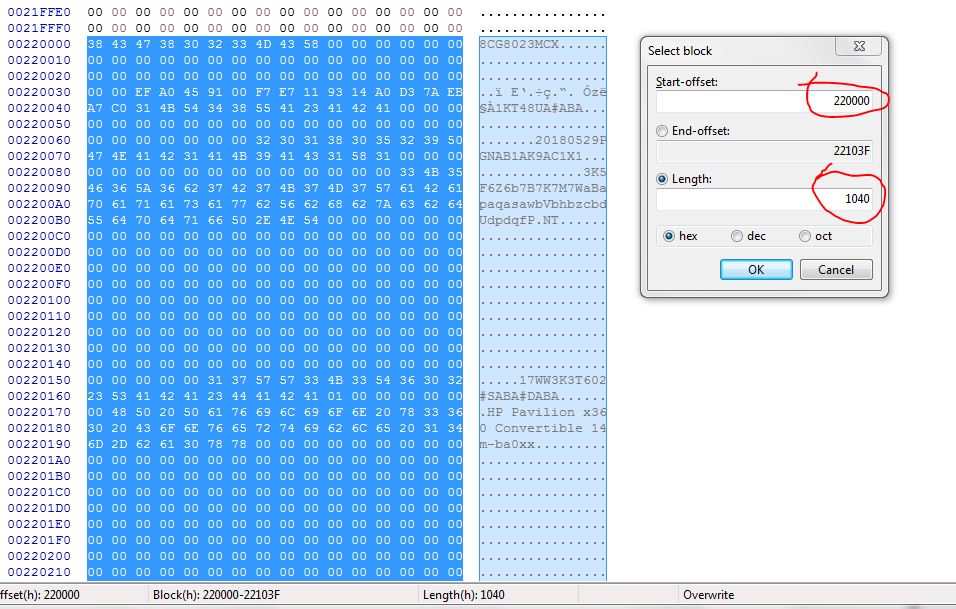The height and width of the screenshot is (609, 956).
Task: Click status bar offset 220000
Action: [40, 595]
